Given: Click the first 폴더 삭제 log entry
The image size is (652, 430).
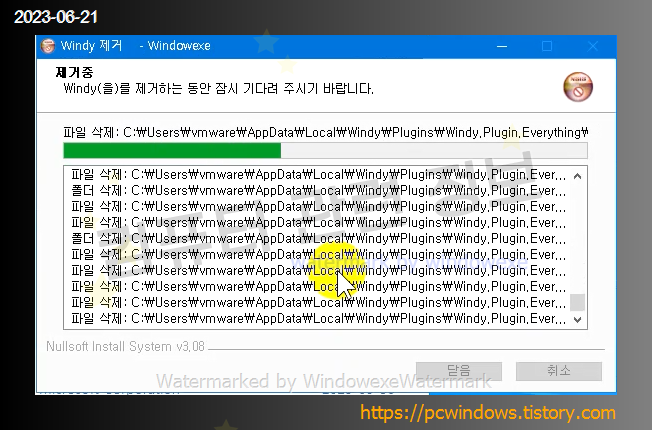Looking at the screenshot, I should pyautogui.click(x=319, y=191).
